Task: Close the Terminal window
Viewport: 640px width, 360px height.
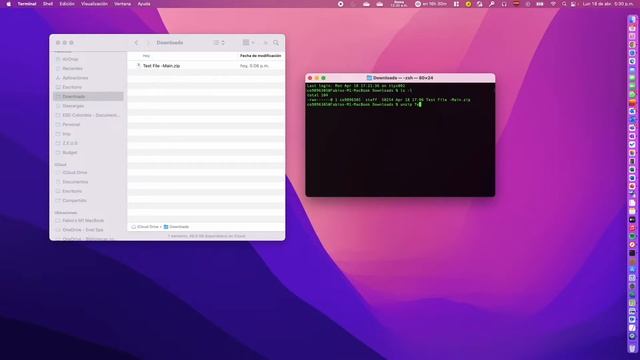Action: tap(310, 78)
